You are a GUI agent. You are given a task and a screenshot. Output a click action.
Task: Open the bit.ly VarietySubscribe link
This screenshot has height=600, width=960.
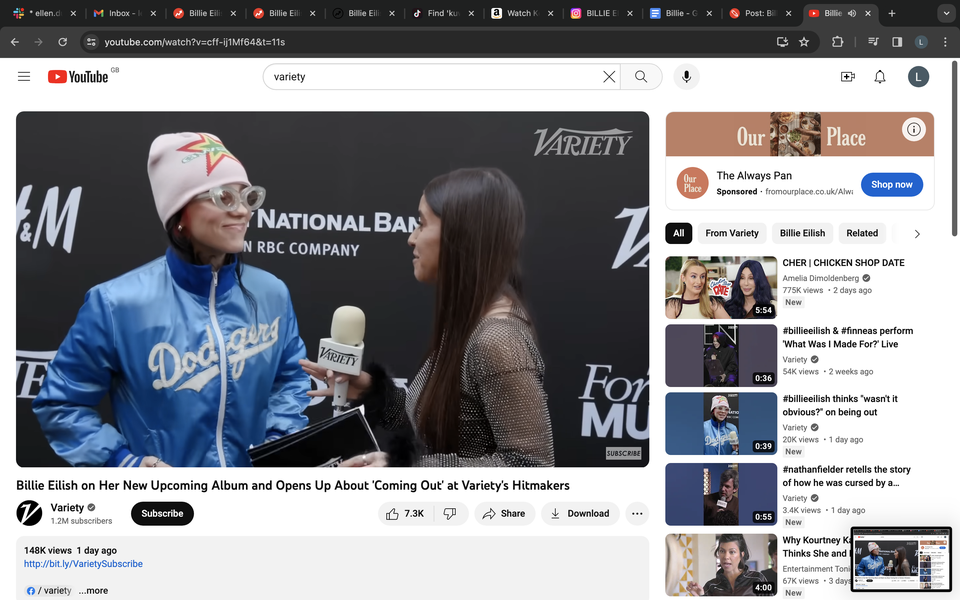click(x=83, y=564)
